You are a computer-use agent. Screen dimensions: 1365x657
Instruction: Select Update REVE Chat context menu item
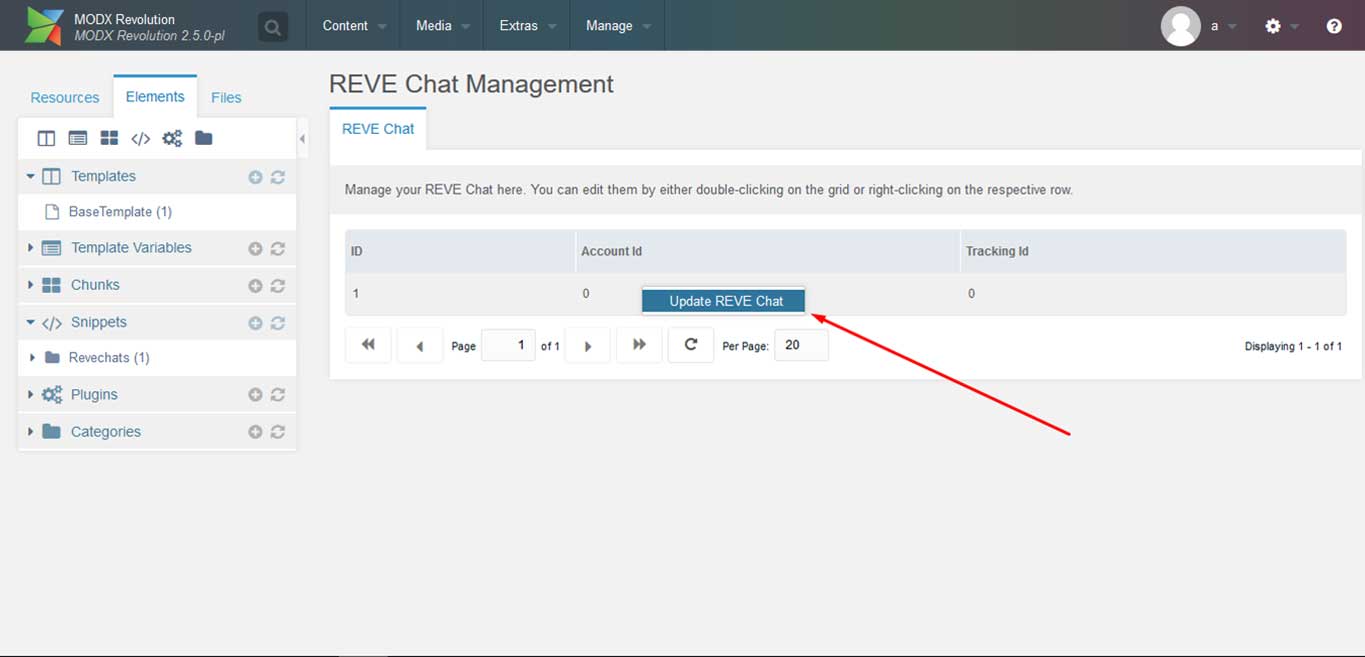(725, 301)
